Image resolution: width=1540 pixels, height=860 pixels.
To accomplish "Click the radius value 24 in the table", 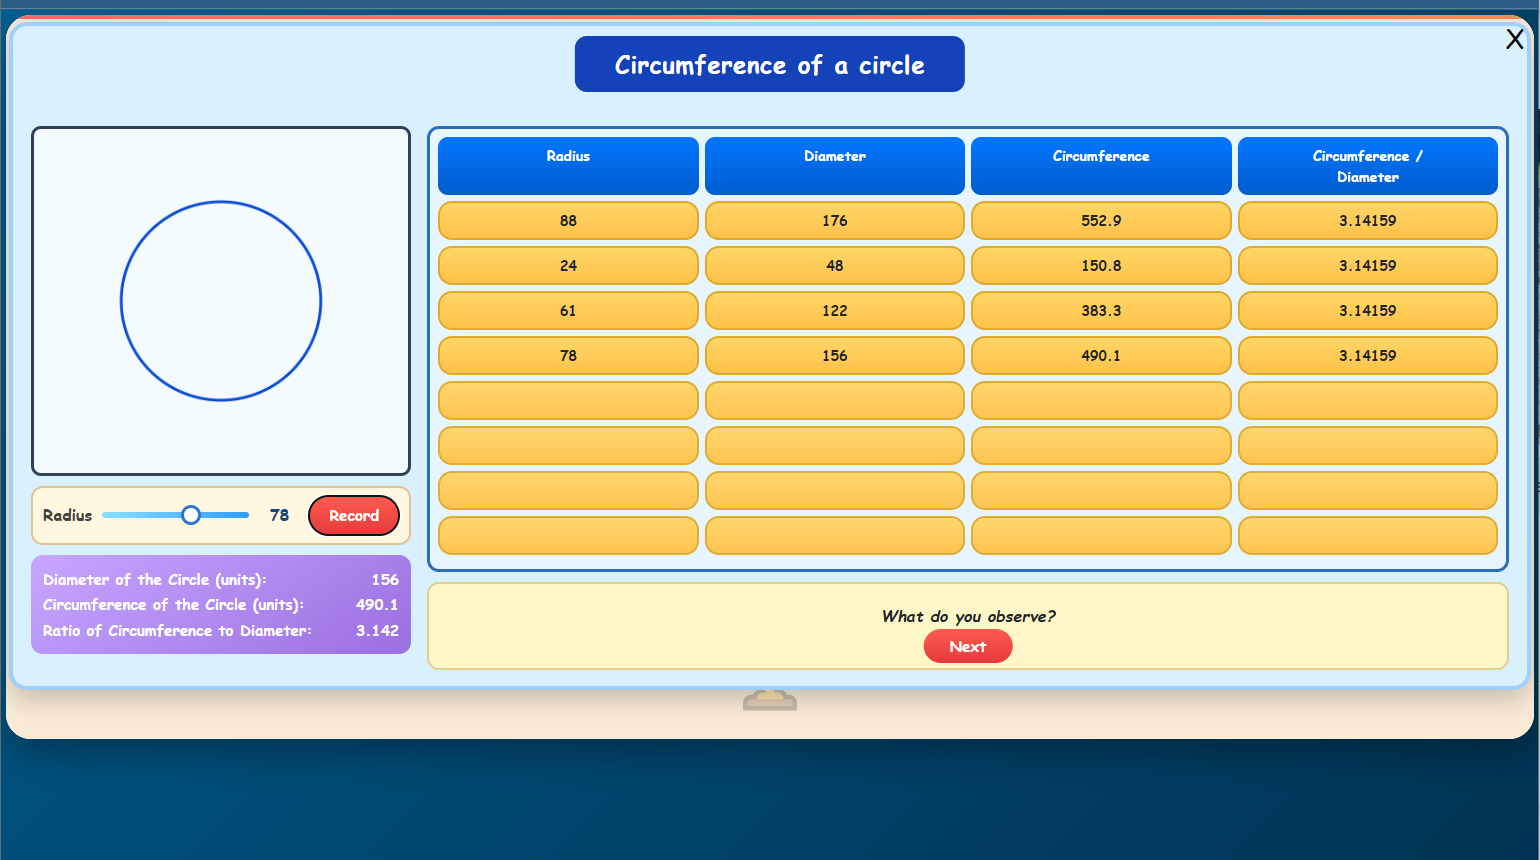I will (x=567, y=265).
